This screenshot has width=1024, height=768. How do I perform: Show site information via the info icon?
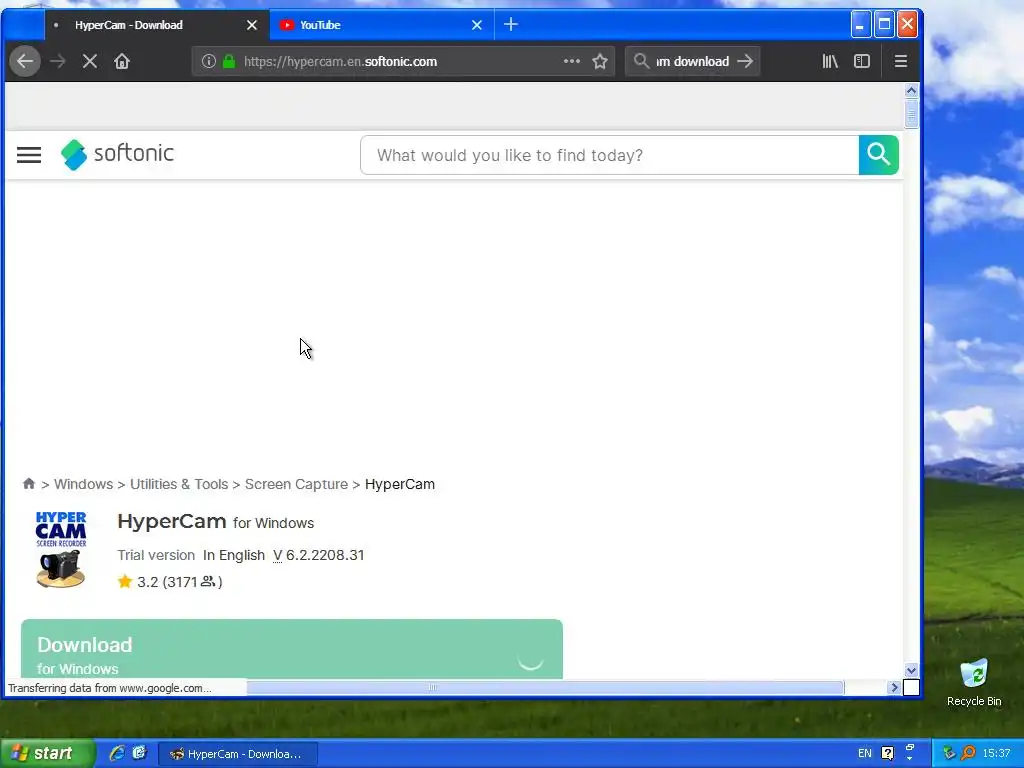click(x=208, y=61)
